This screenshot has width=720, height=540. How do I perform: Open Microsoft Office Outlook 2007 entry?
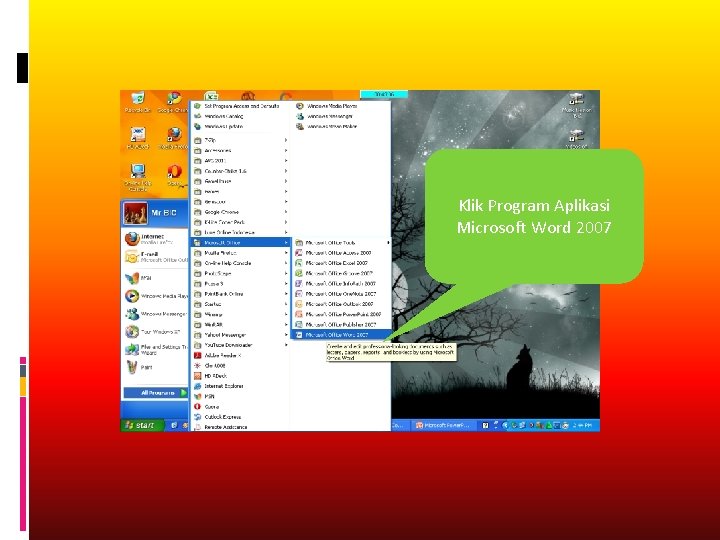coord(341,304)
